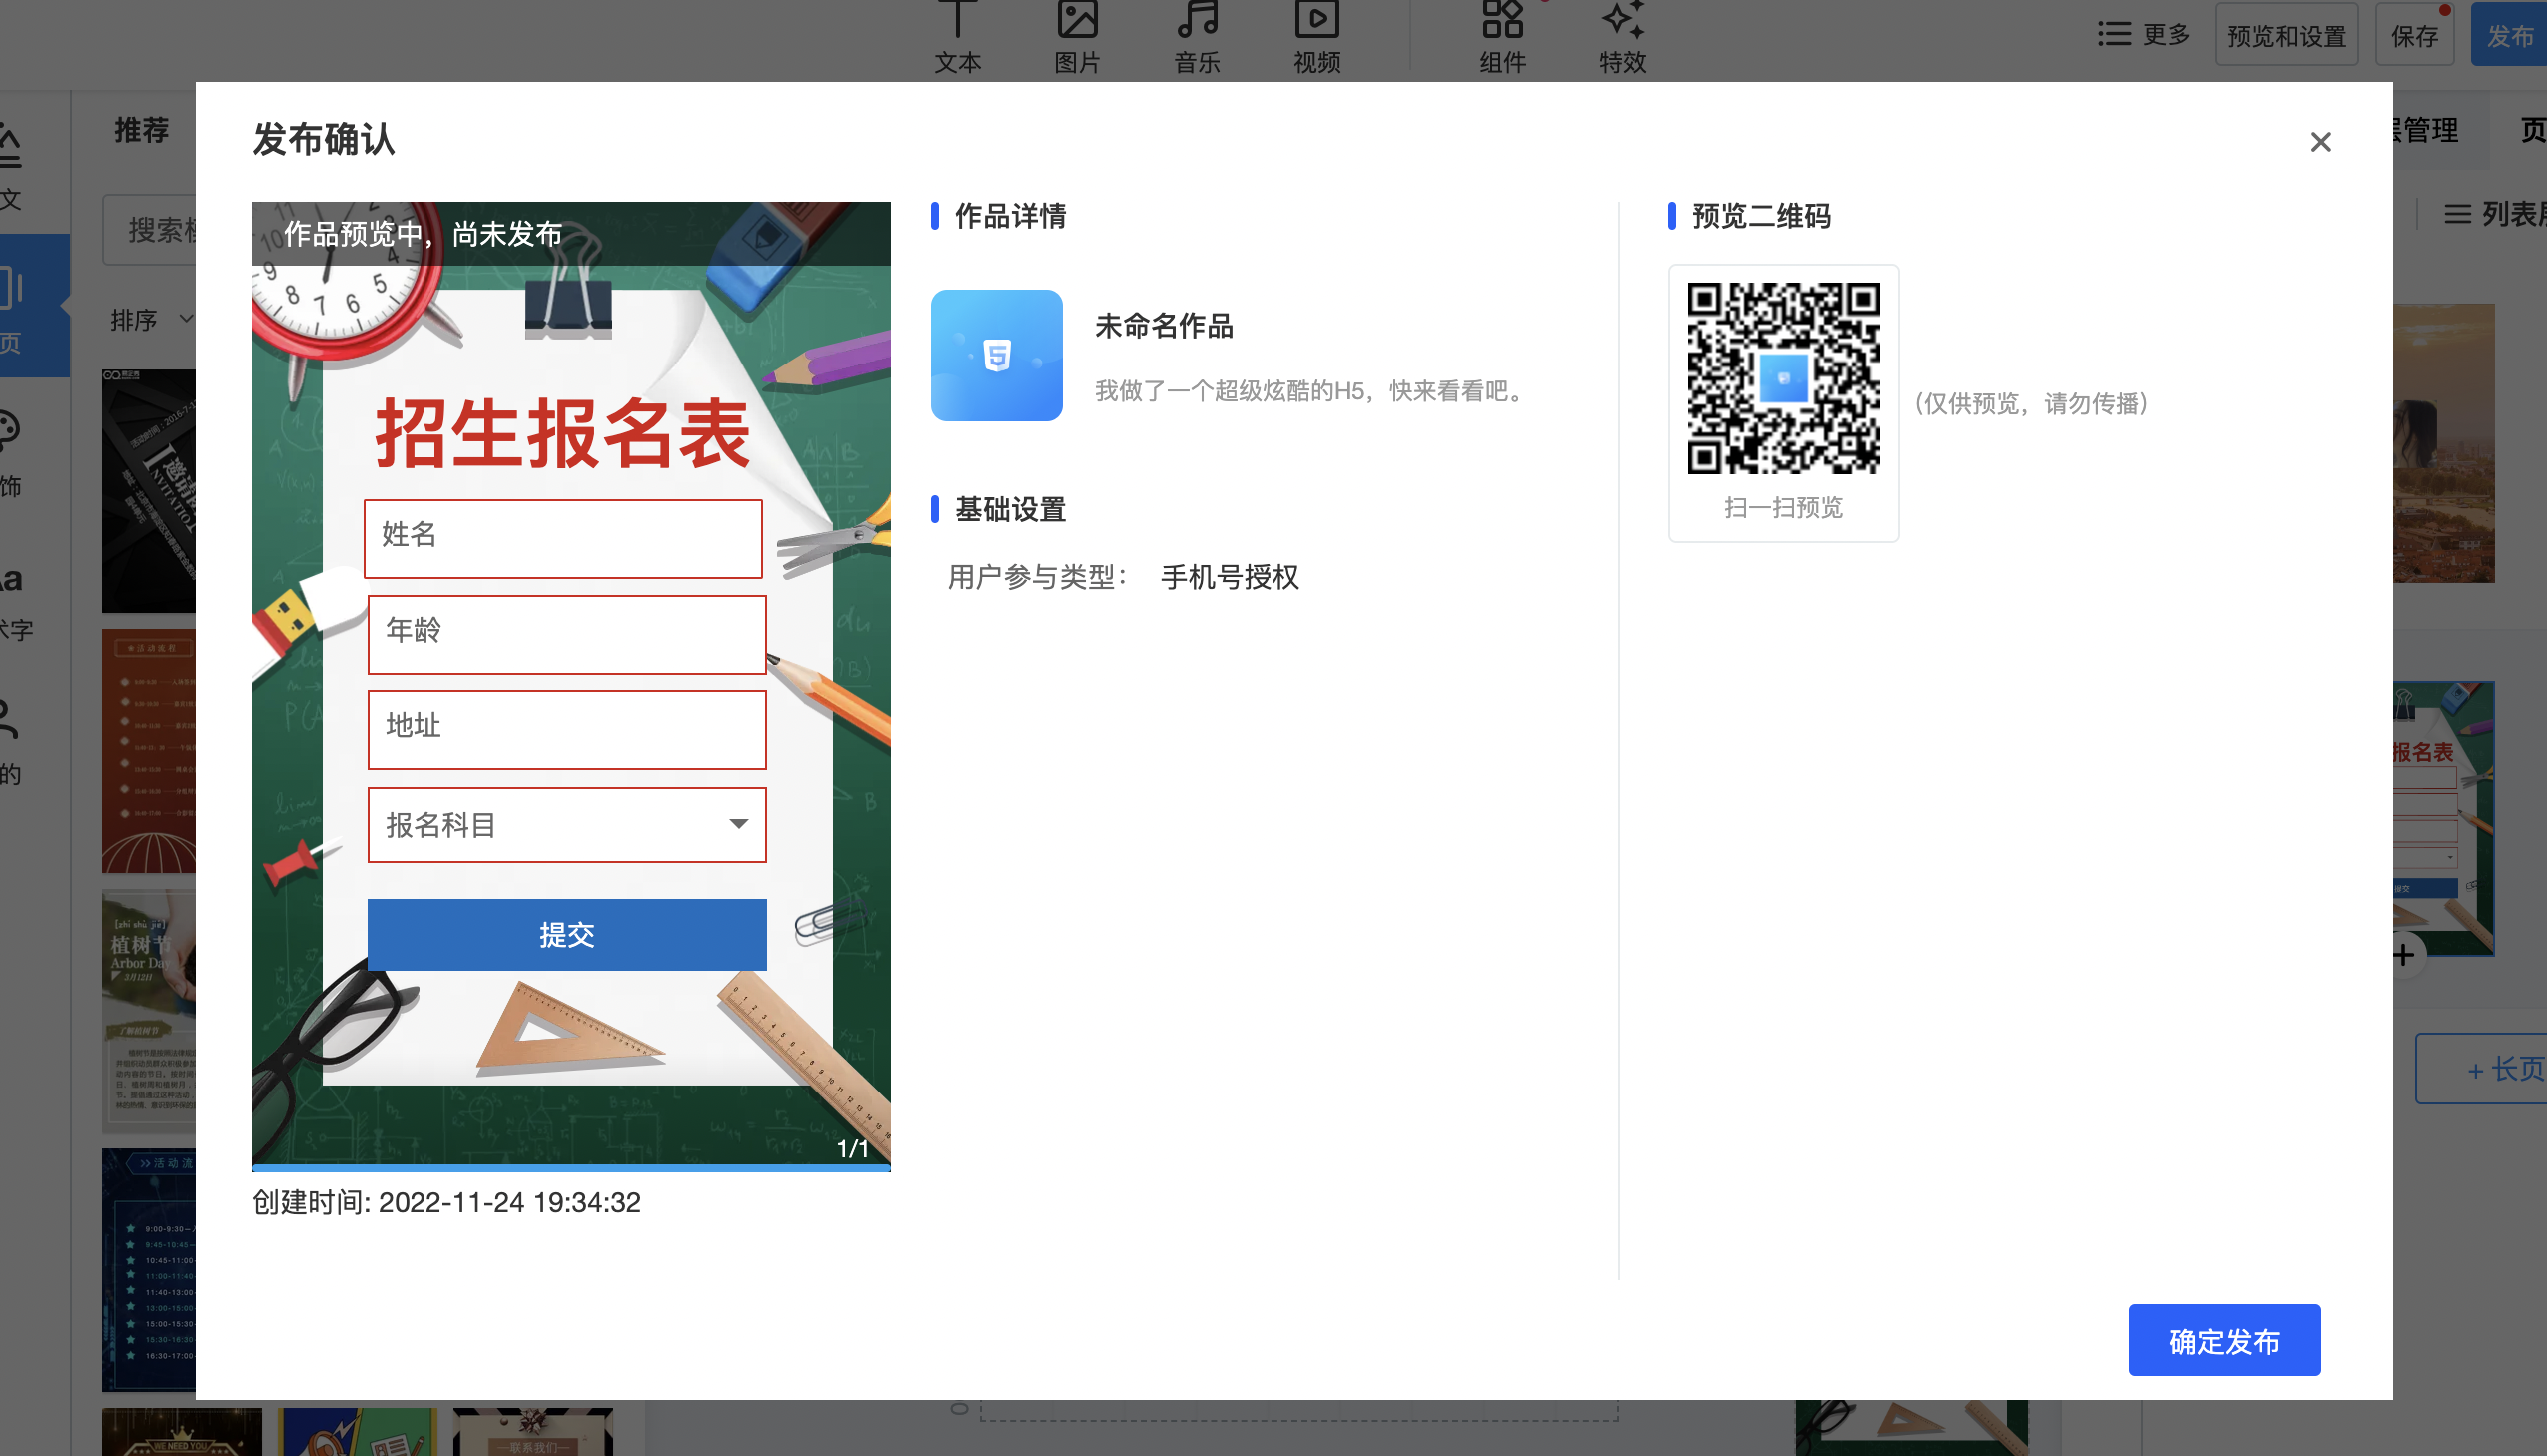This screenshot has height=1456, width=2547.
Task: Click the 年龄 age input field
Action: (567, 634)
